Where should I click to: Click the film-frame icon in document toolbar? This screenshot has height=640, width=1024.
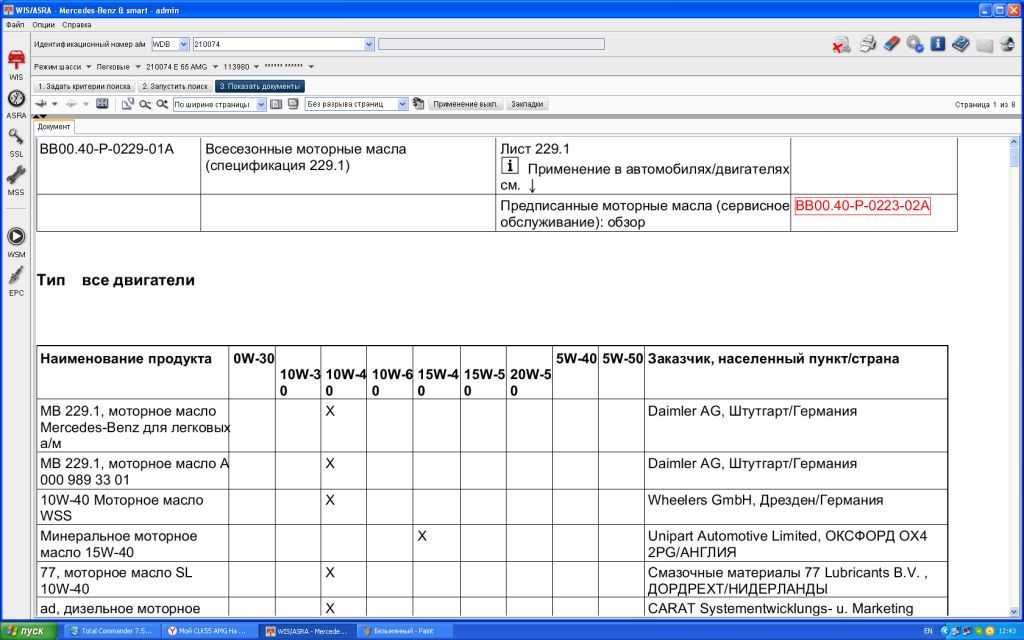pyautogui.click(x=102, y=104)
